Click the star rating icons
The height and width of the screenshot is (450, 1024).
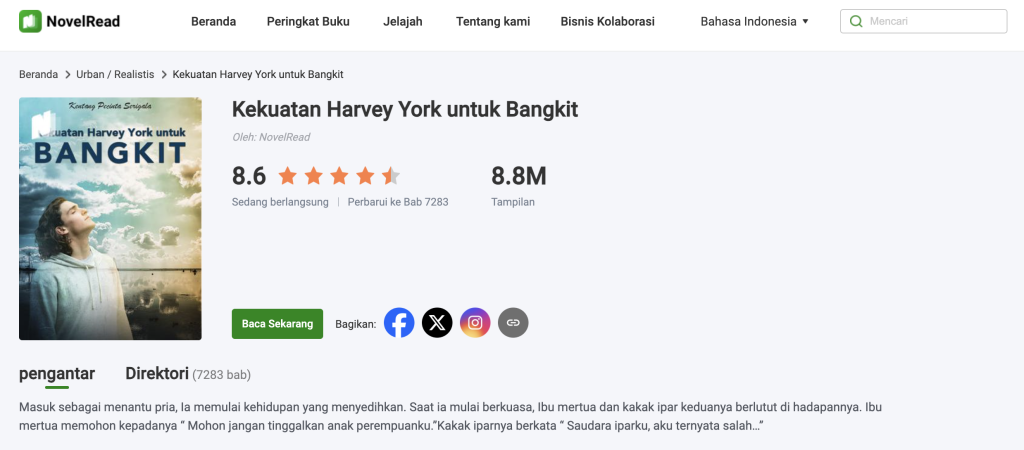339,177
